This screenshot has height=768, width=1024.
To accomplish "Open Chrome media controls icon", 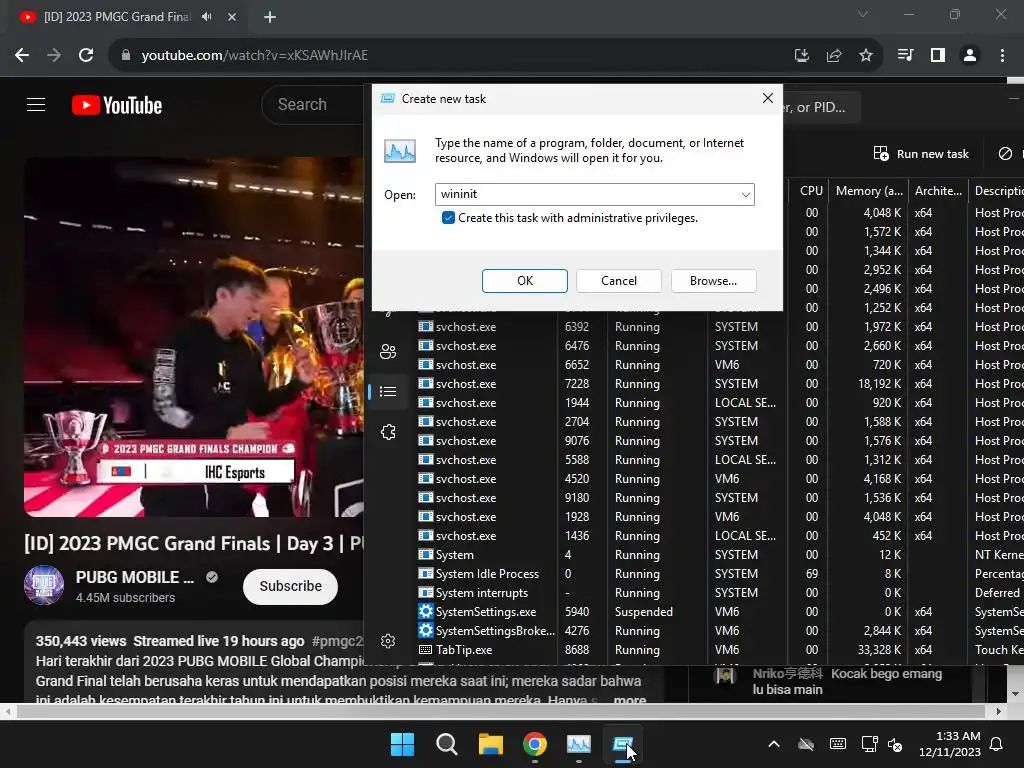I will 905,56.
